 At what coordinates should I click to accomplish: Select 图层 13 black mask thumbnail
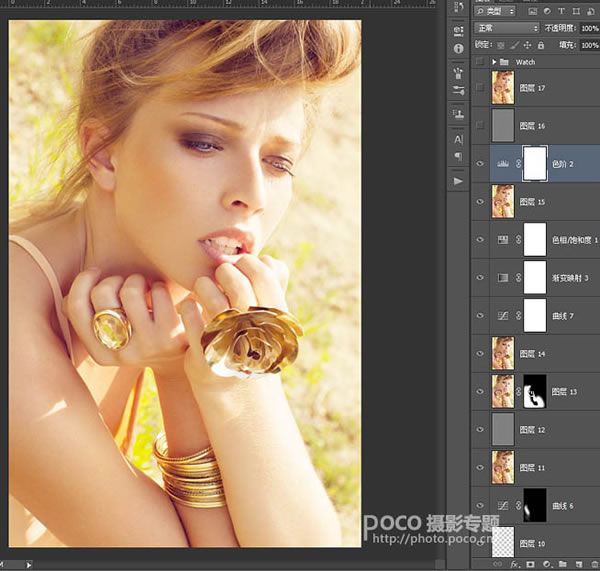[535, 392]
